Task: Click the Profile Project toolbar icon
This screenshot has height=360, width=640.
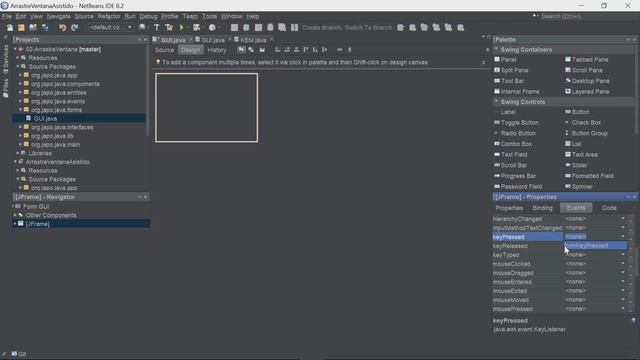Action: click(212, 28)
